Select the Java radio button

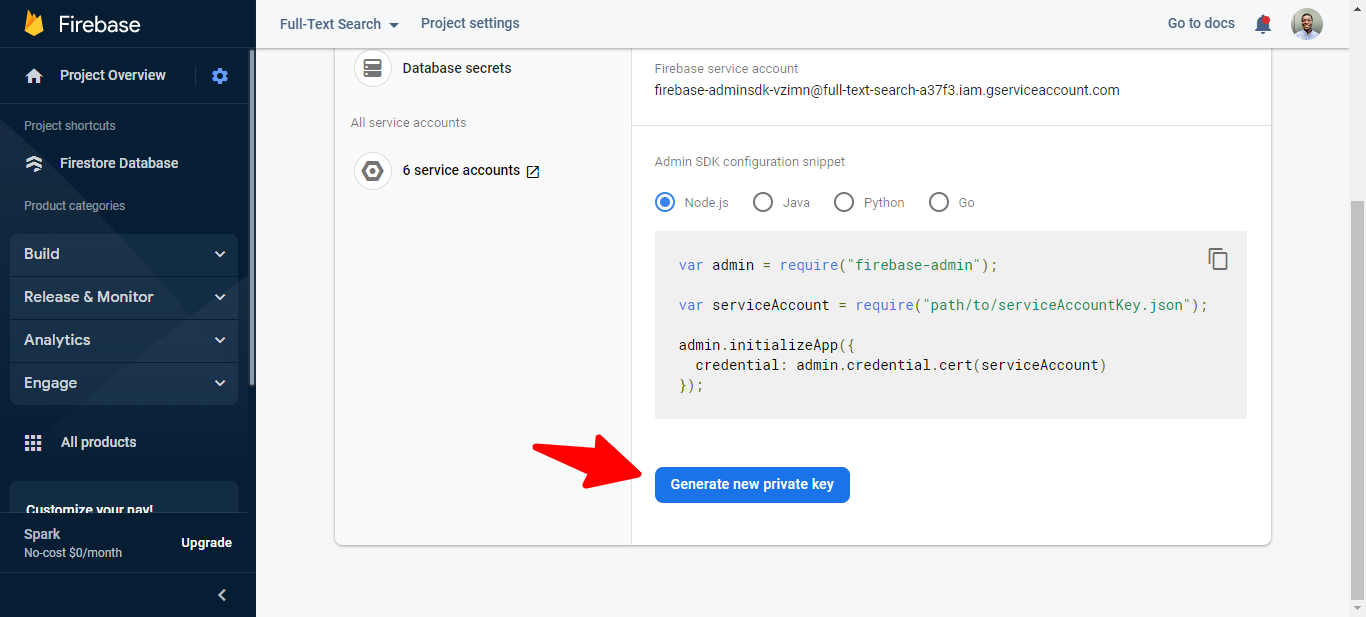[x=763, y=202]
